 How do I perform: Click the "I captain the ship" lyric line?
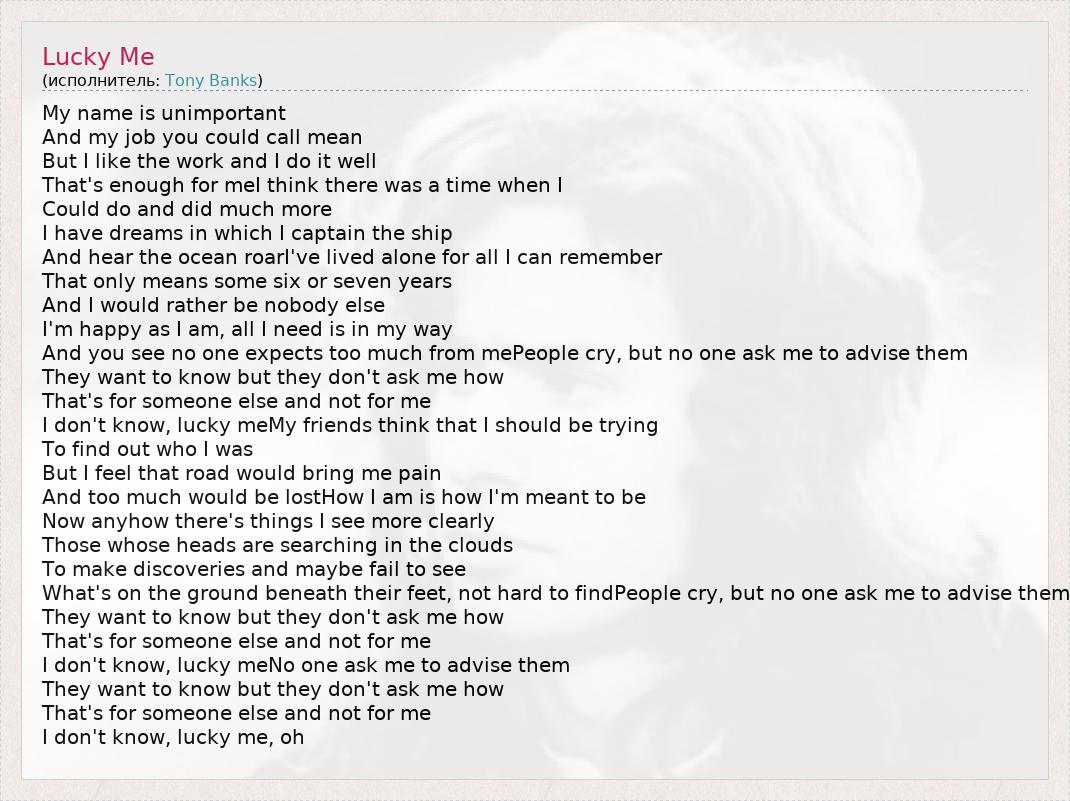point(247,233)
